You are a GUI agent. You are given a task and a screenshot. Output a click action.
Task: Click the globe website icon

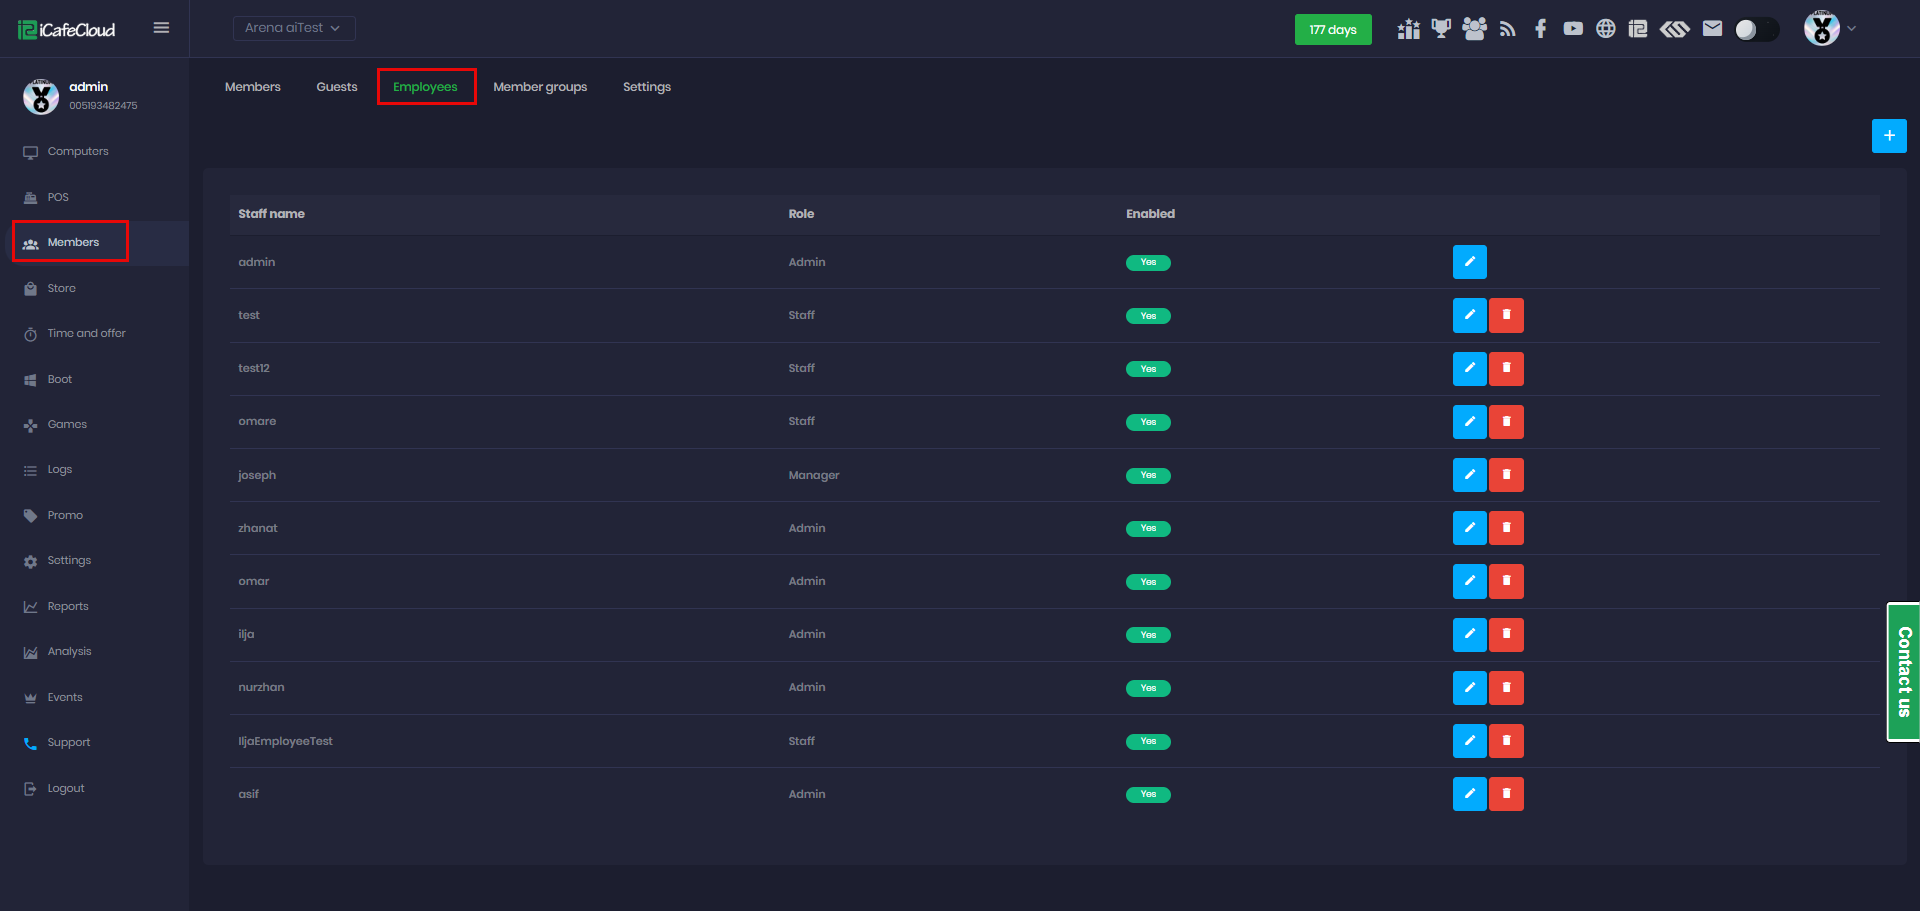pyautogui.click(x=1605, y=28)
